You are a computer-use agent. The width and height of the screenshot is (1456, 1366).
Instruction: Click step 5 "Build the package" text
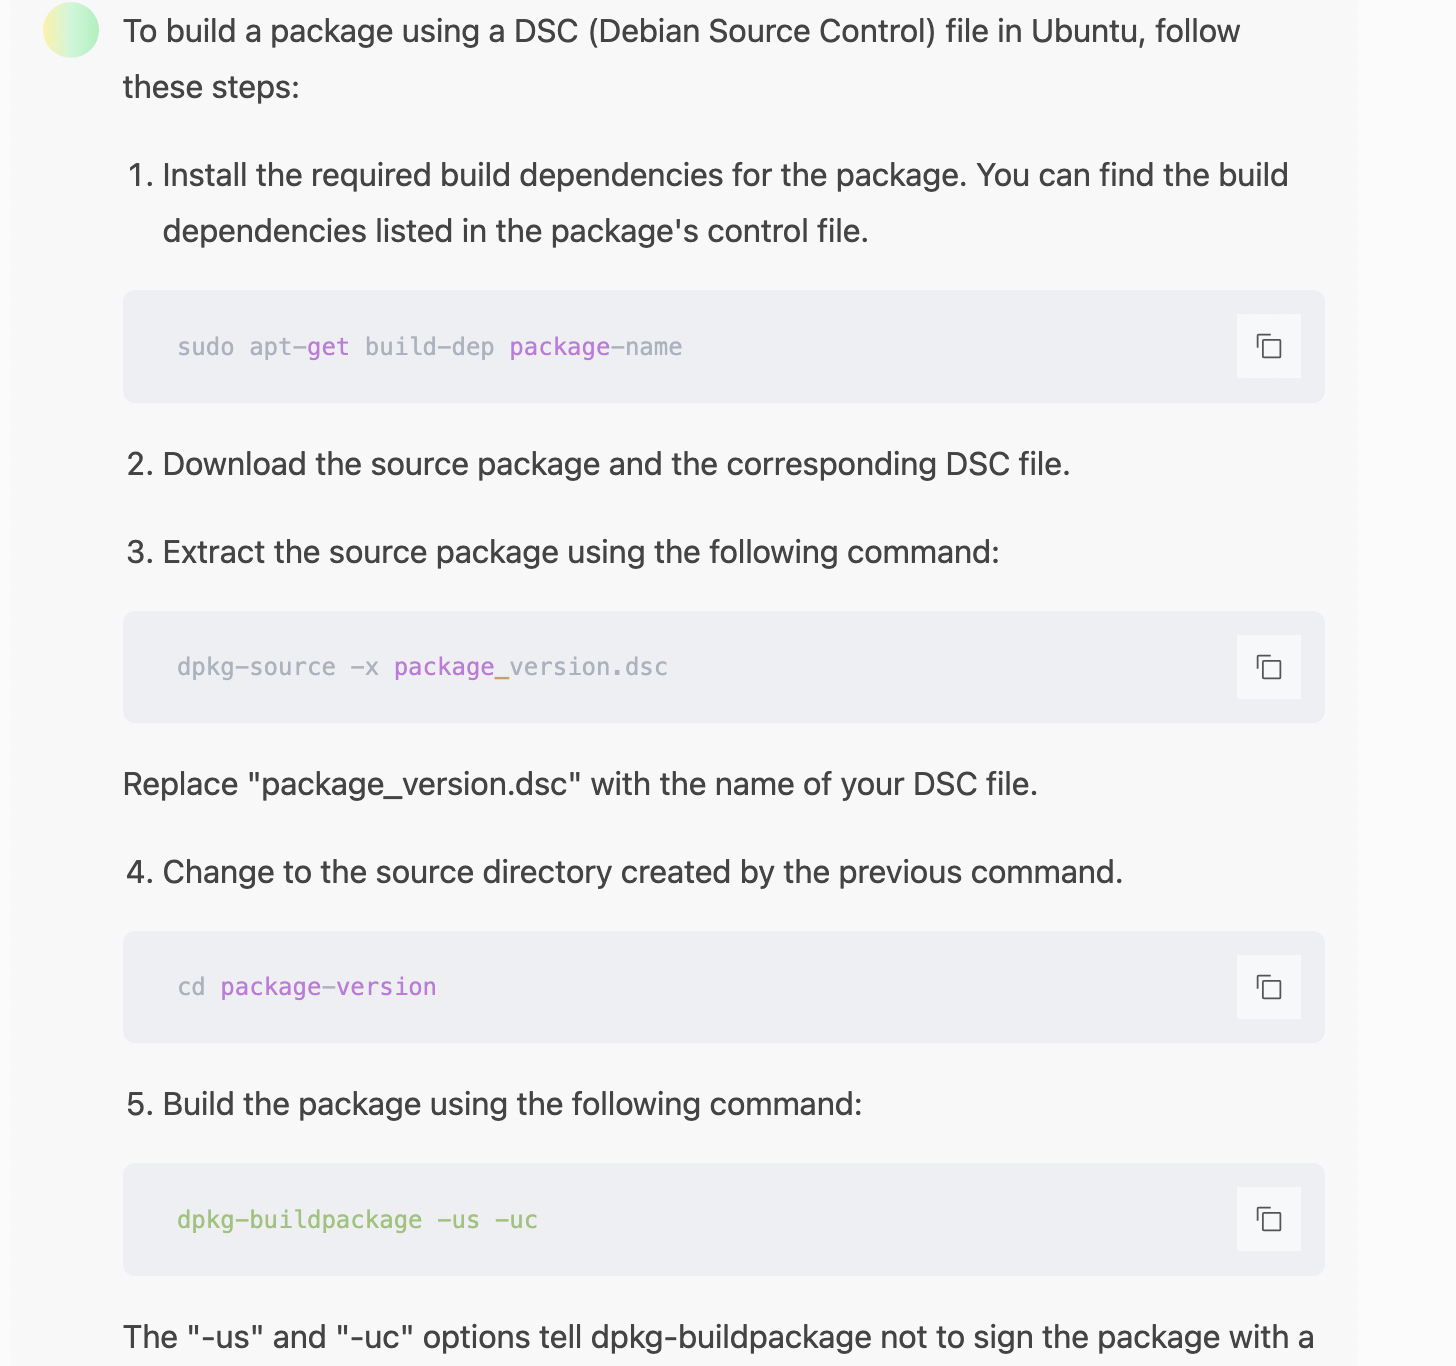pyautogui.click(x=512, y=1104)
